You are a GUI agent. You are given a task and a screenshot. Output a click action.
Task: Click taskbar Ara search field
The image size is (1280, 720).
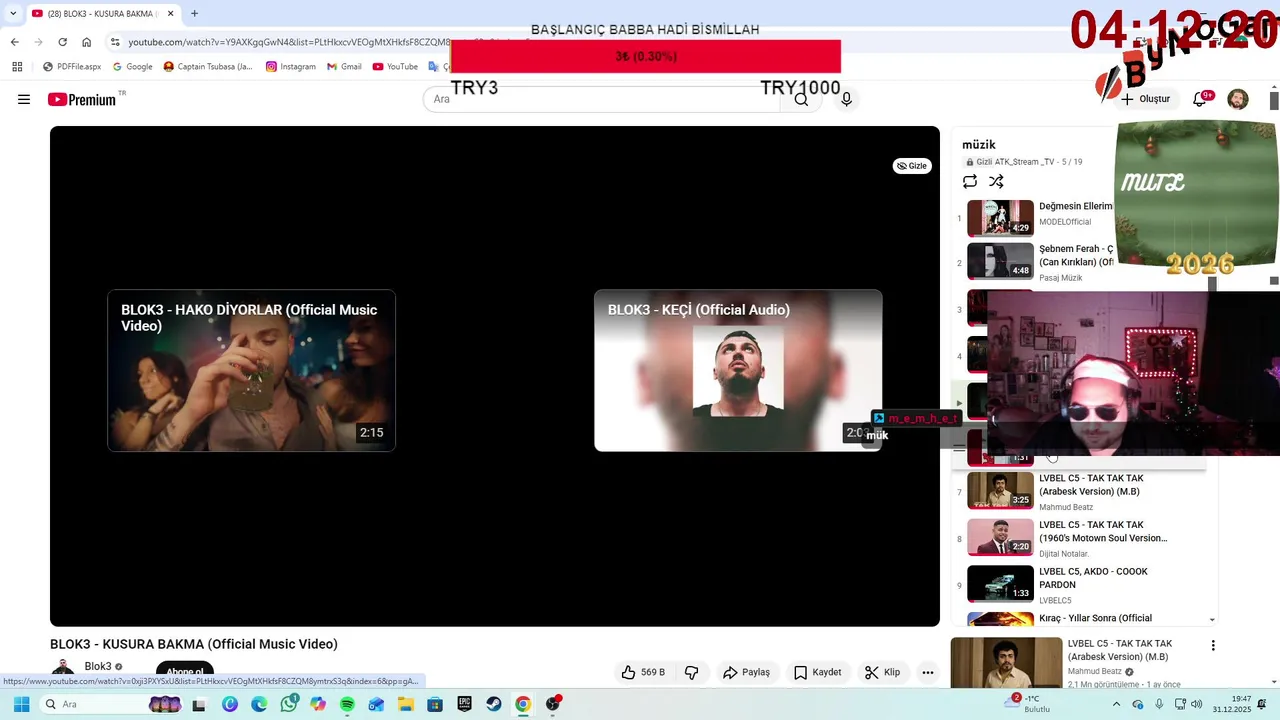[112, 704]
